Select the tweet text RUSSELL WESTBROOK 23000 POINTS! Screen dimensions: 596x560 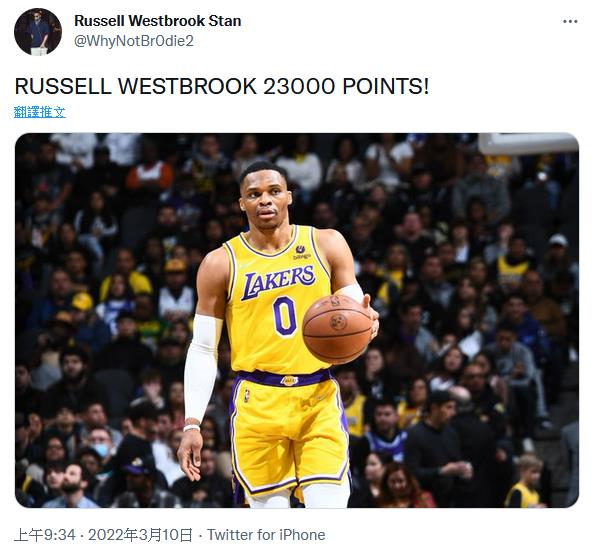pyautogui.click(x=222, y=86)
